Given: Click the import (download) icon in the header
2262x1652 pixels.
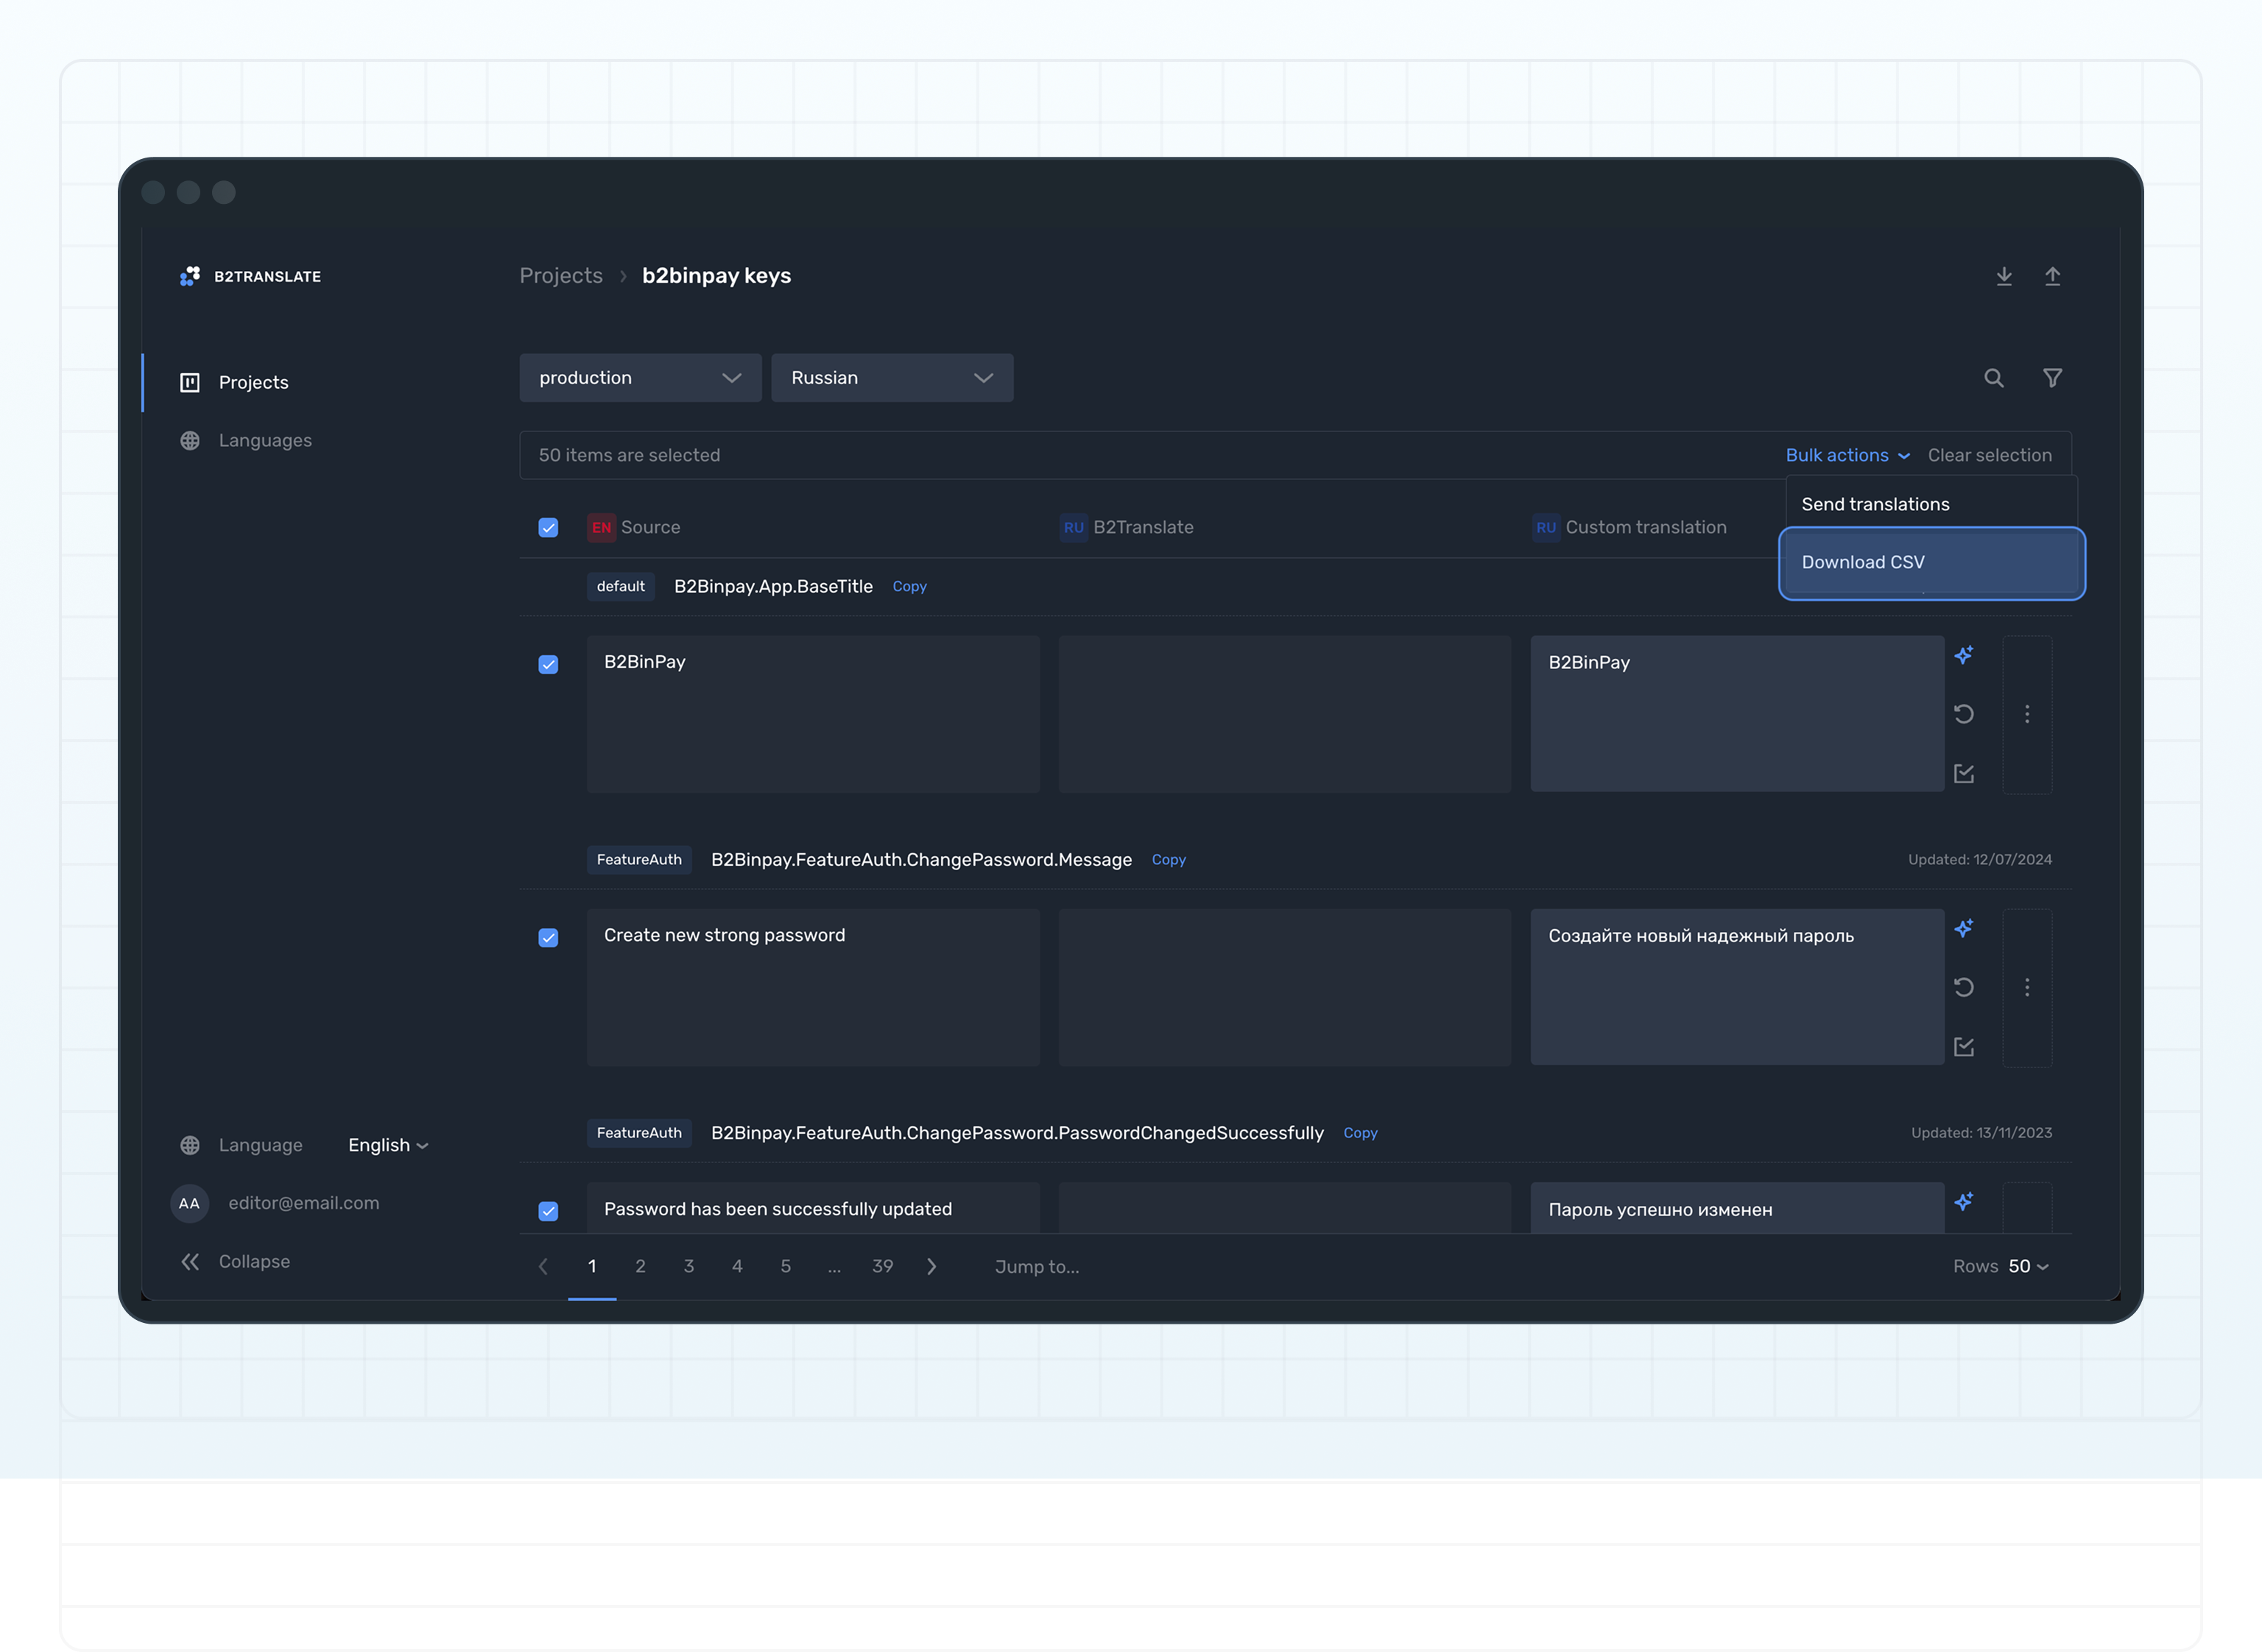Looking at the screenshot, I should [2004, 276].
